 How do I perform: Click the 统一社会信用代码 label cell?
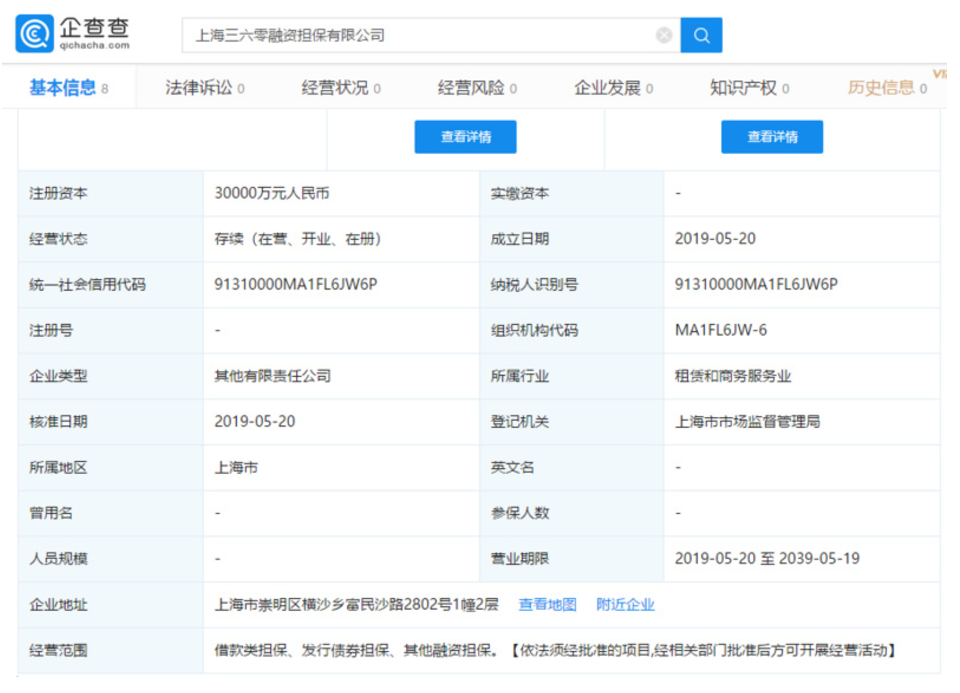coord(111,285)
